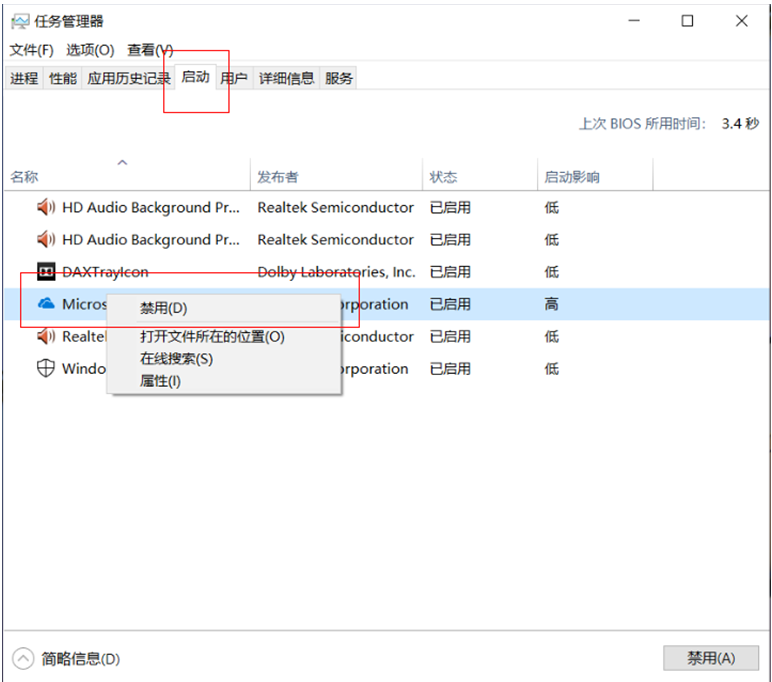Open the 详细信息 tab
Viewport: 772px width, 682px height.
[286, 78]
